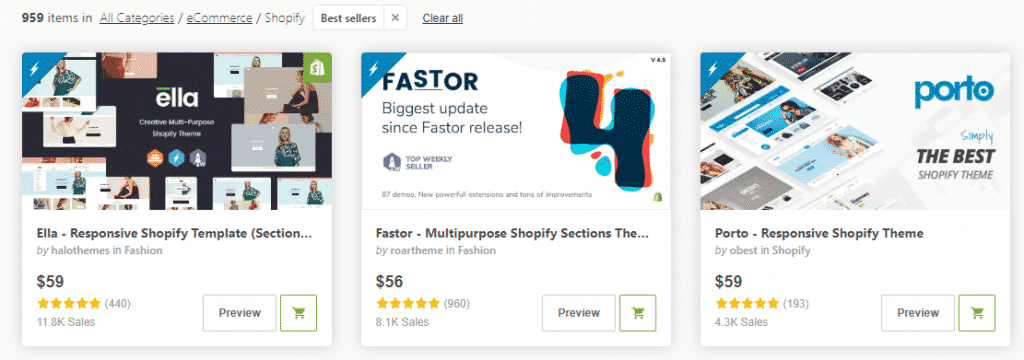Add Fastor theme to cart

pos(637,313)
